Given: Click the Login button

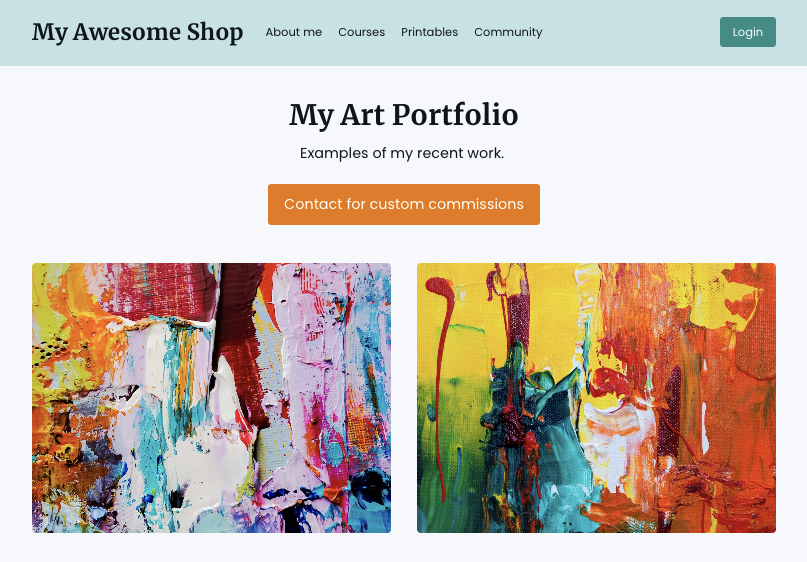Looking at the screenshot, I should coord(748,32).
